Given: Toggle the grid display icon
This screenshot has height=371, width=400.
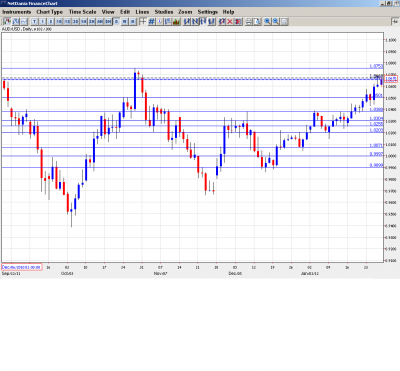Looking at the screenshot, I should pos(151,22).
